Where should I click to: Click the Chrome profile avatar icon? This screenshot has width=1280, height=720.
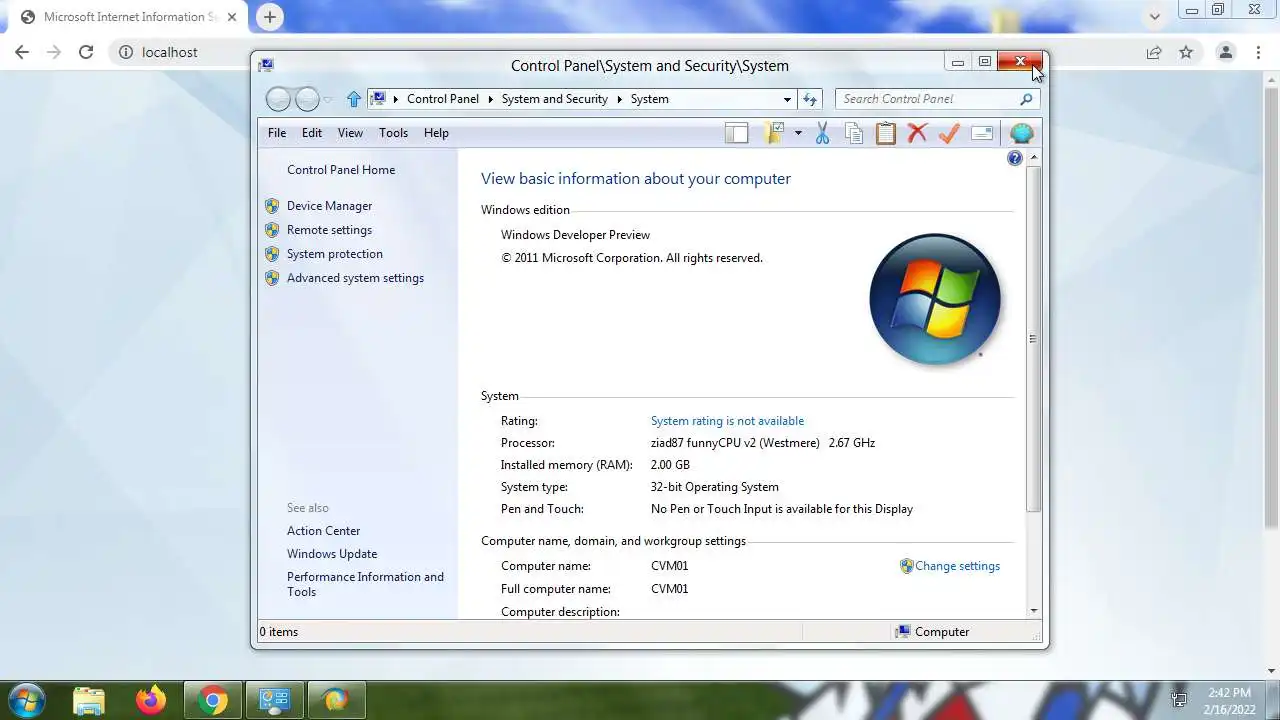coord(1225,52)
